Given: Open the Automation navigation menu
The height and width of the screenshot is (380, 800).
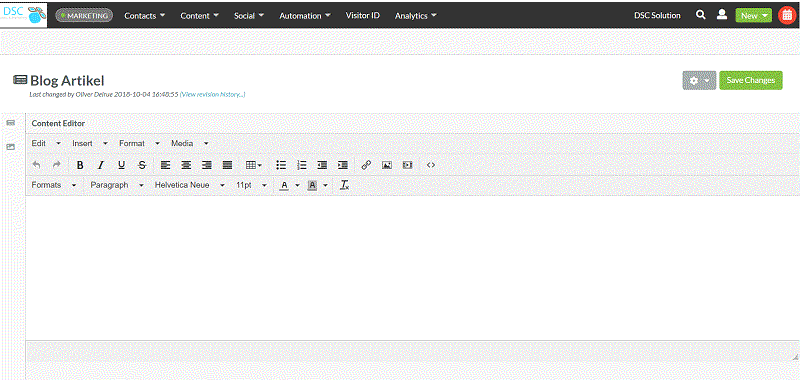Looking at the screenshot, I should (x=305, y=15).
